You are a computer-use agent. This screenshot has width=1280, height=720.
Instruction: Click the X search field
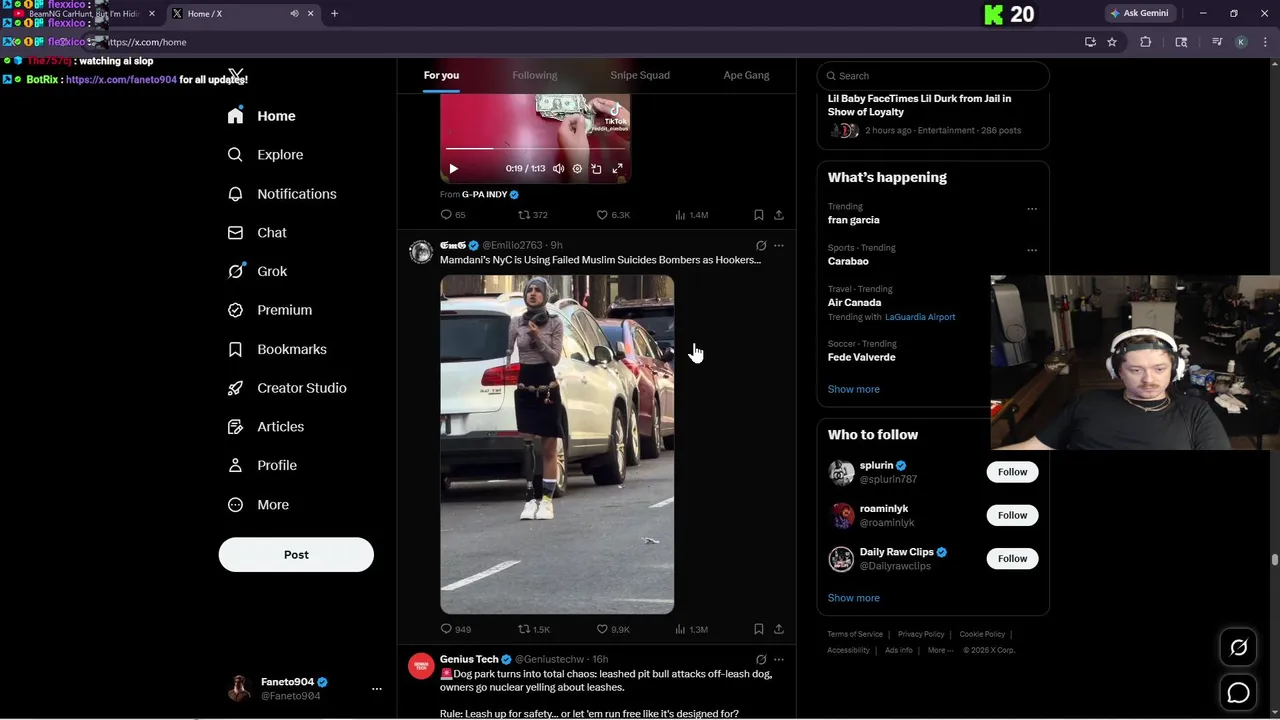[x=933, y=76]
